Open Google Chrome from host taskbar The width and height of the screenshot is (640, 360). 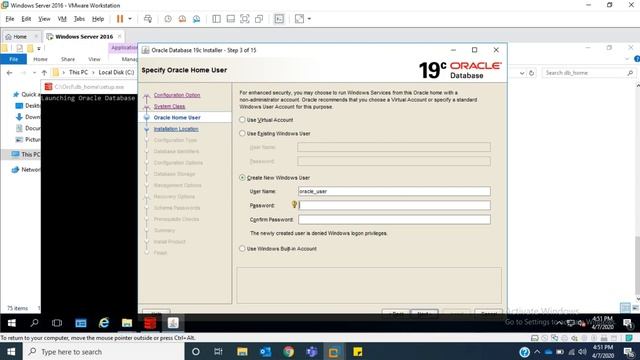(288, 352)
